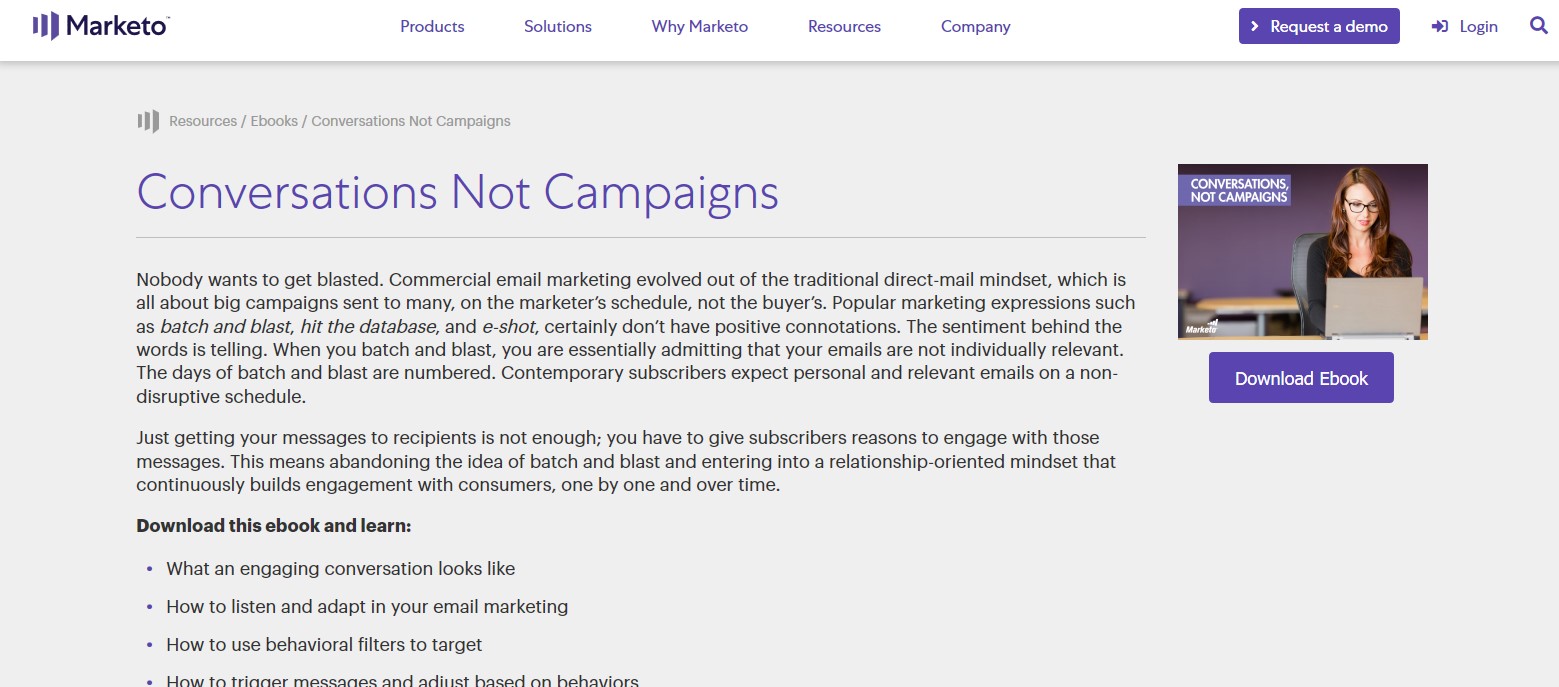The width and height of the screenshot is (1559, 687).
Task: Open the Products menu
Action: 432,27
